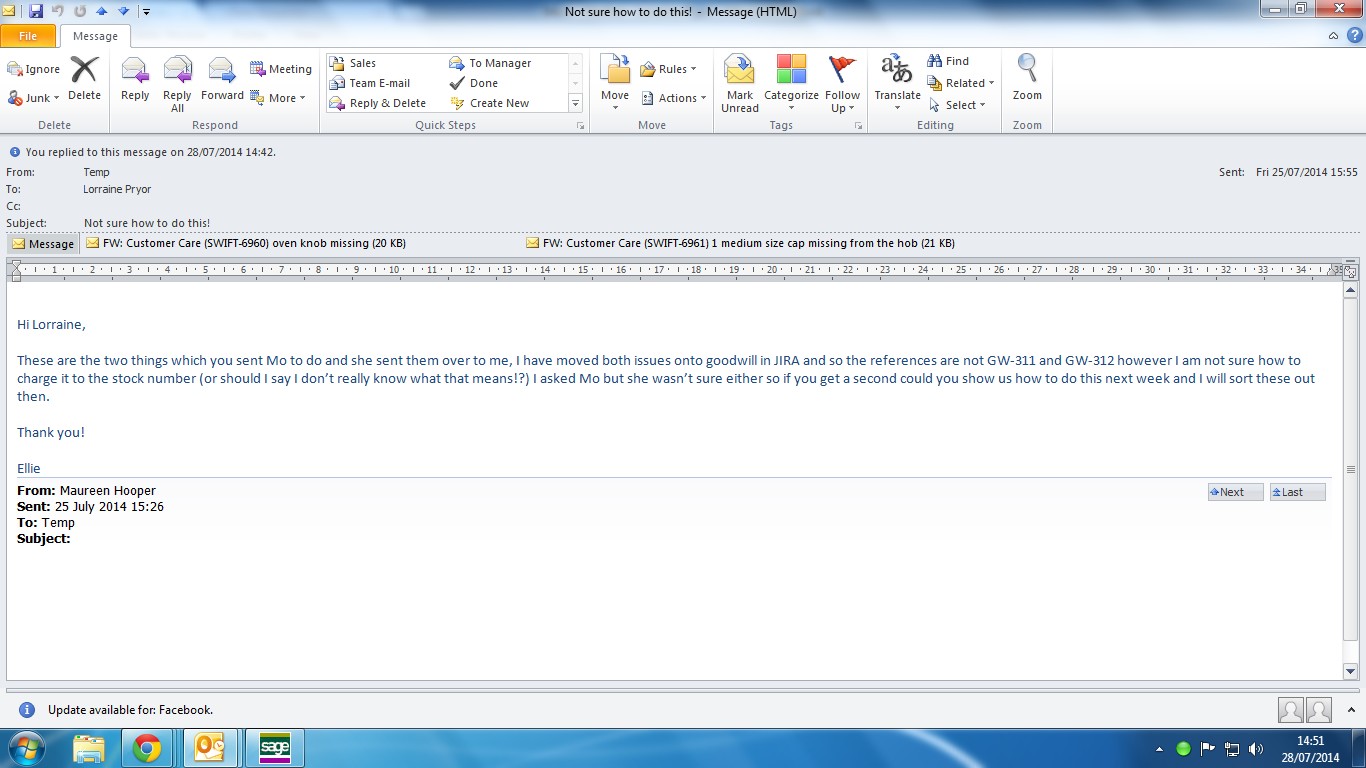Open the Sage application on the taskbar
Screen dimensions: 1366x768
(x=275, y=748)
